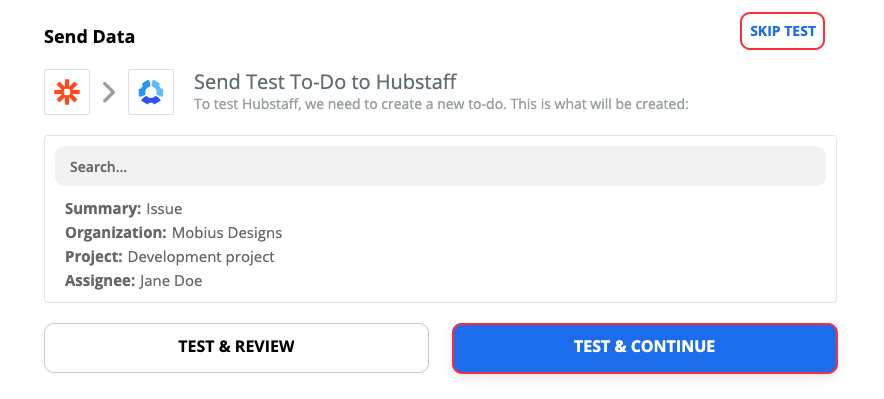Select the Assignee field label

pyautogui.click(x=100, y=281)
